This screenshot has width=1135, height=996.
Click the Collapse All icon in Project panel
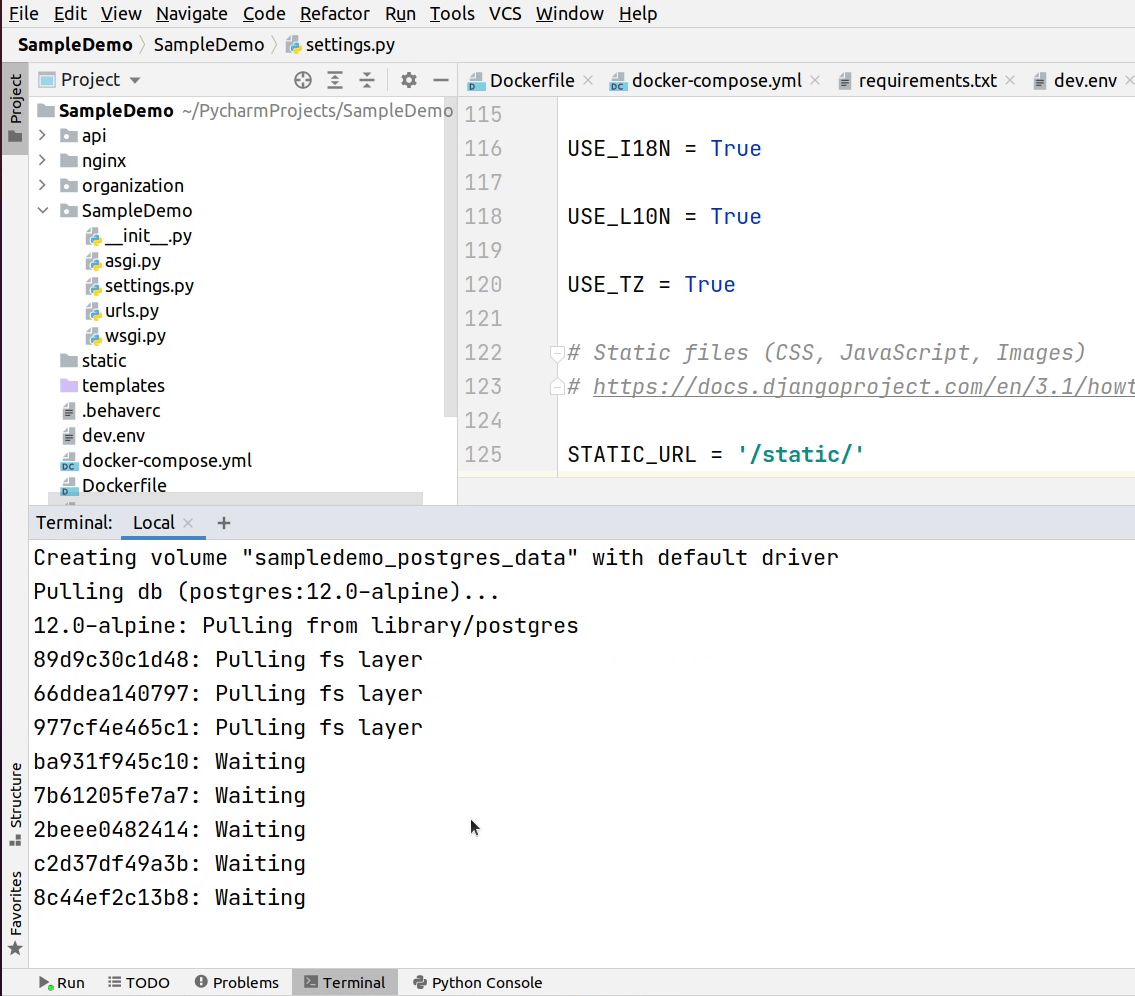pos(367,80)
